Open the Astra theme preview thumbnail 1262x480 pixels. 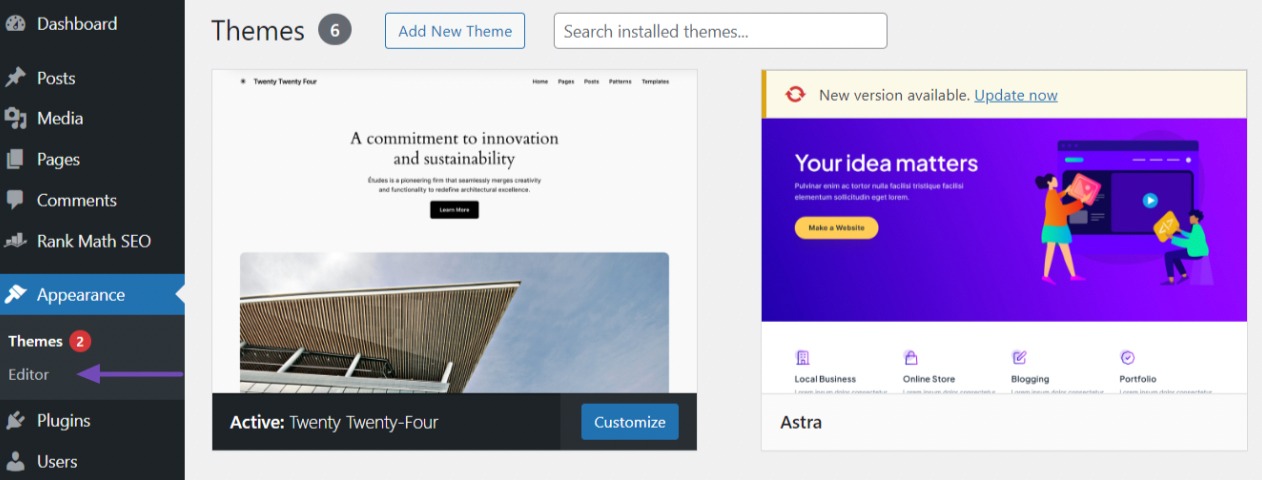[x=1004, y=256]
